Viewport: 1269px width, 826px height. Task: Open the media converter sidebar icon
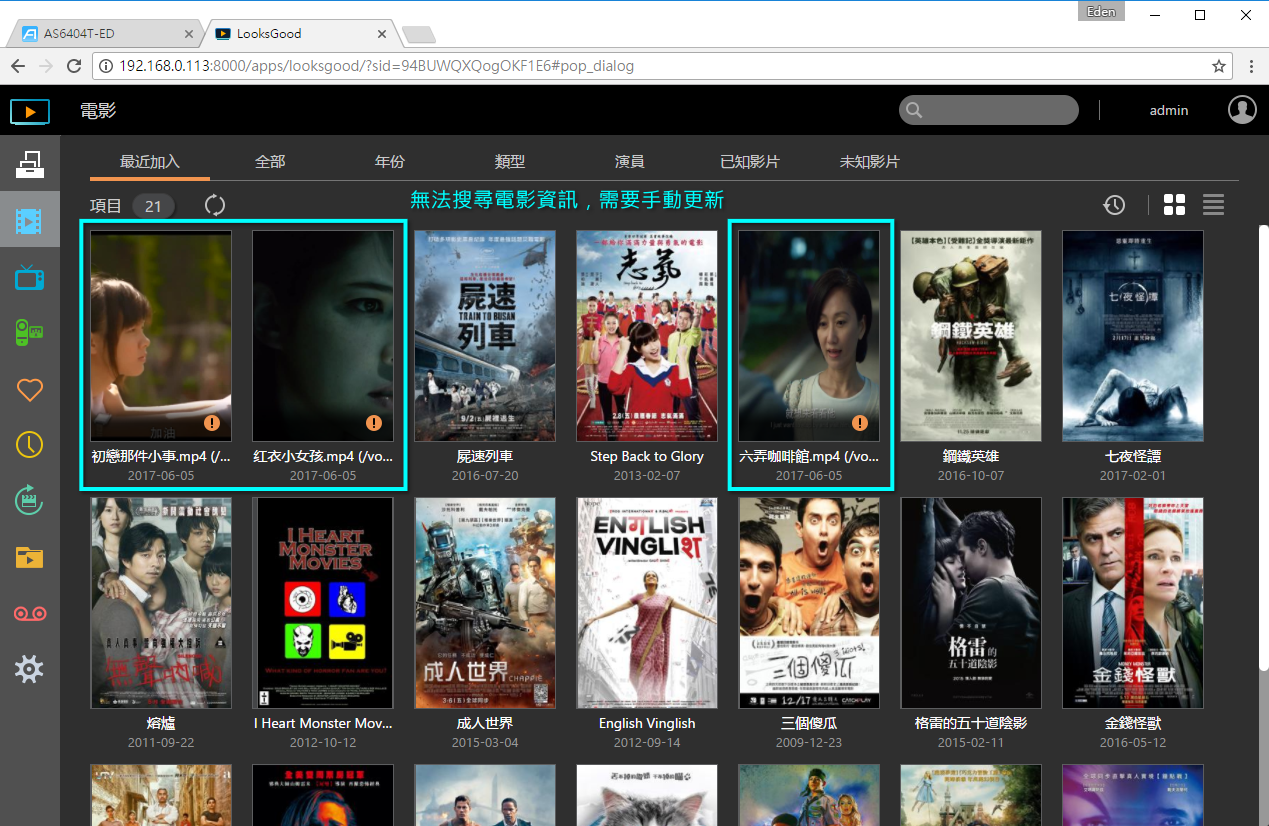coord(29,500)
